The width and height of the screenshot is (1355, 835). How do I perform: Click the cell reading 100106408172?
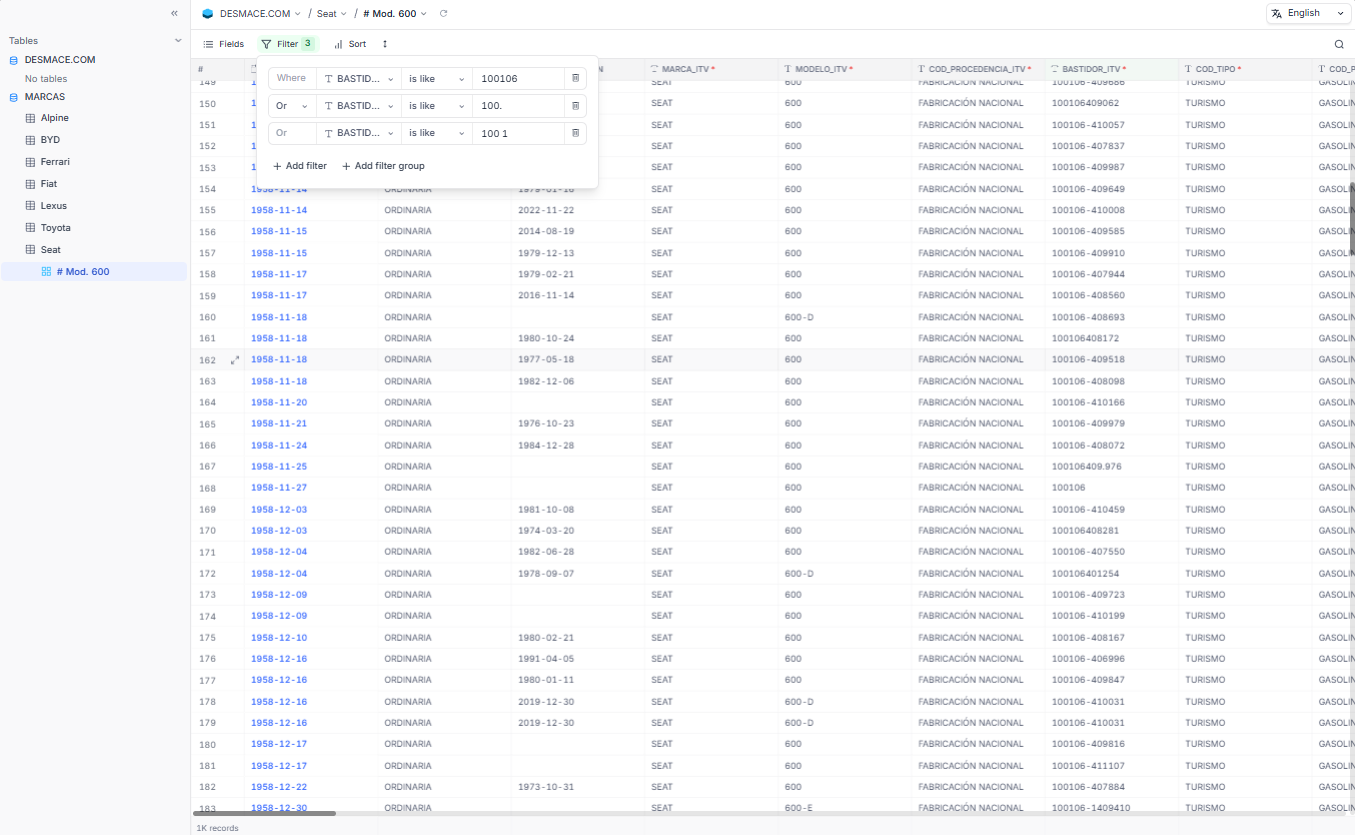click(x=1112, y=339)
